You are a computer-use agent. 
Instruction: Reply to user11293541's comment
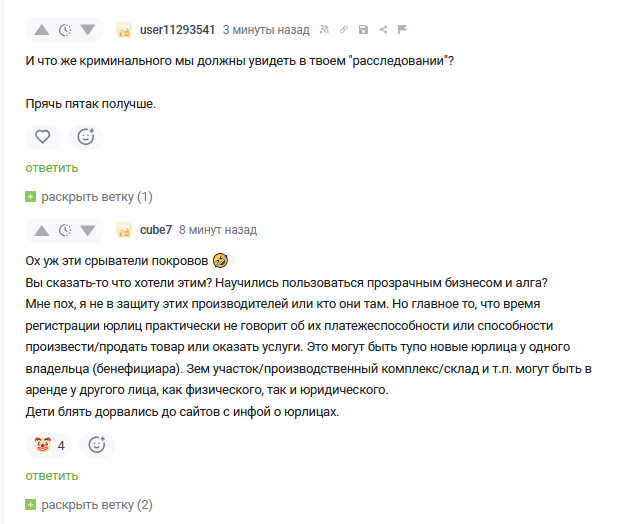point(51,167)
